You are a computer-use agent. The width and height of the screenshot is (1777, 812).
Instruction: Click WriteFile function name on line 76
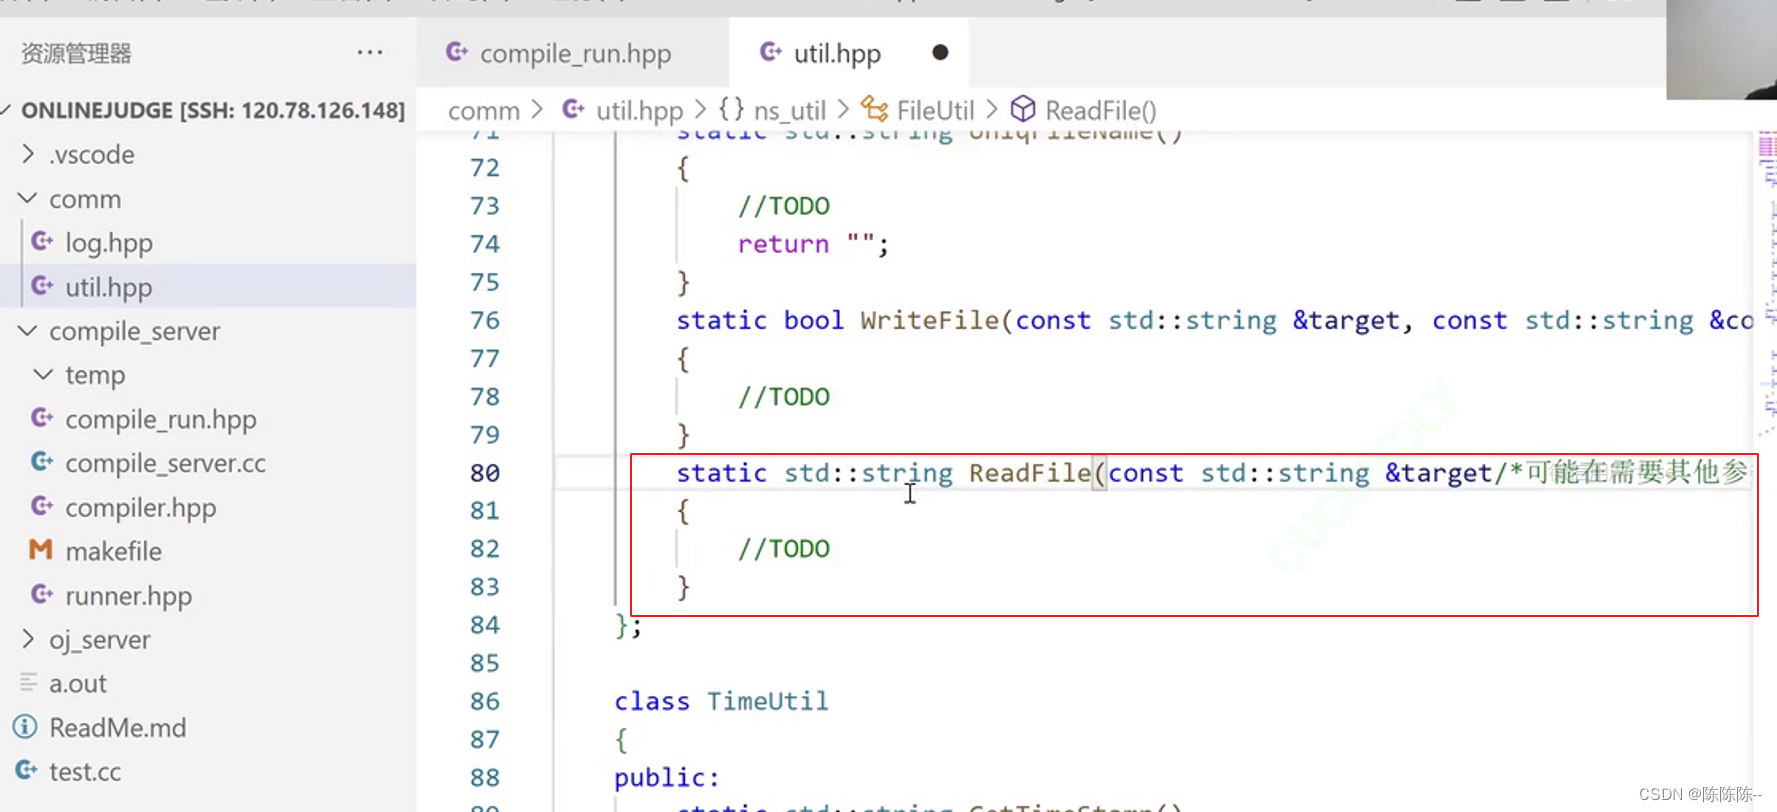point(930,320)
